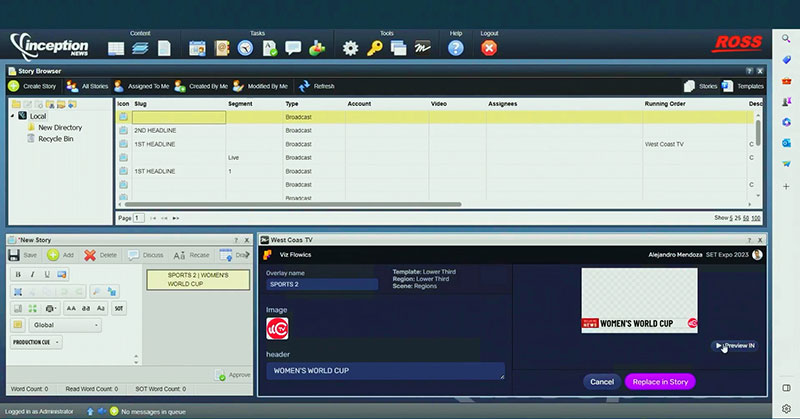Toggle bold formatting
Image resolution: width=800 pixels, height=419 pixels.
pyautogui.click(x=18, y=275)
